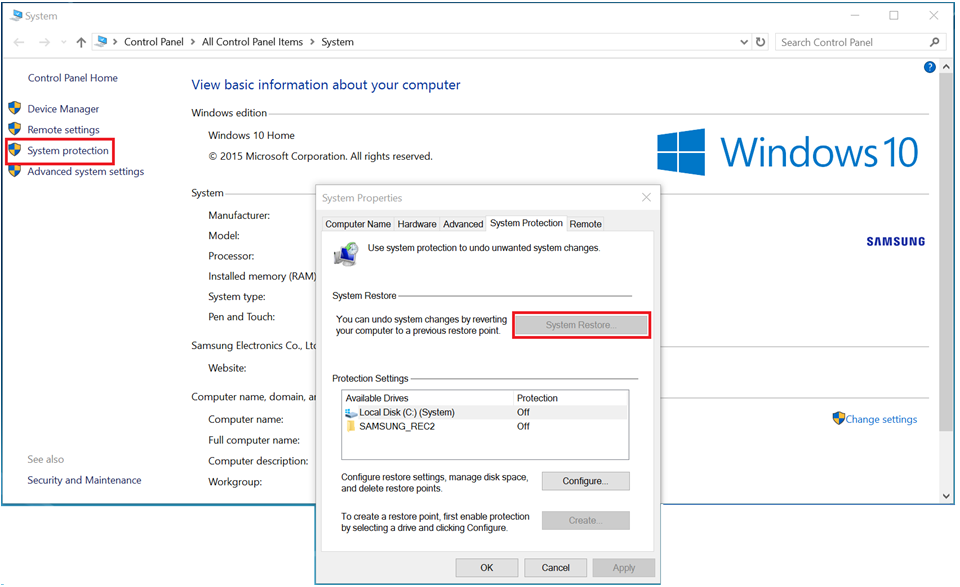Image resolution: width=960 pixels, height=587 pixels.
Task: Click Cancel in System Properties
Action: coord(555,567)
